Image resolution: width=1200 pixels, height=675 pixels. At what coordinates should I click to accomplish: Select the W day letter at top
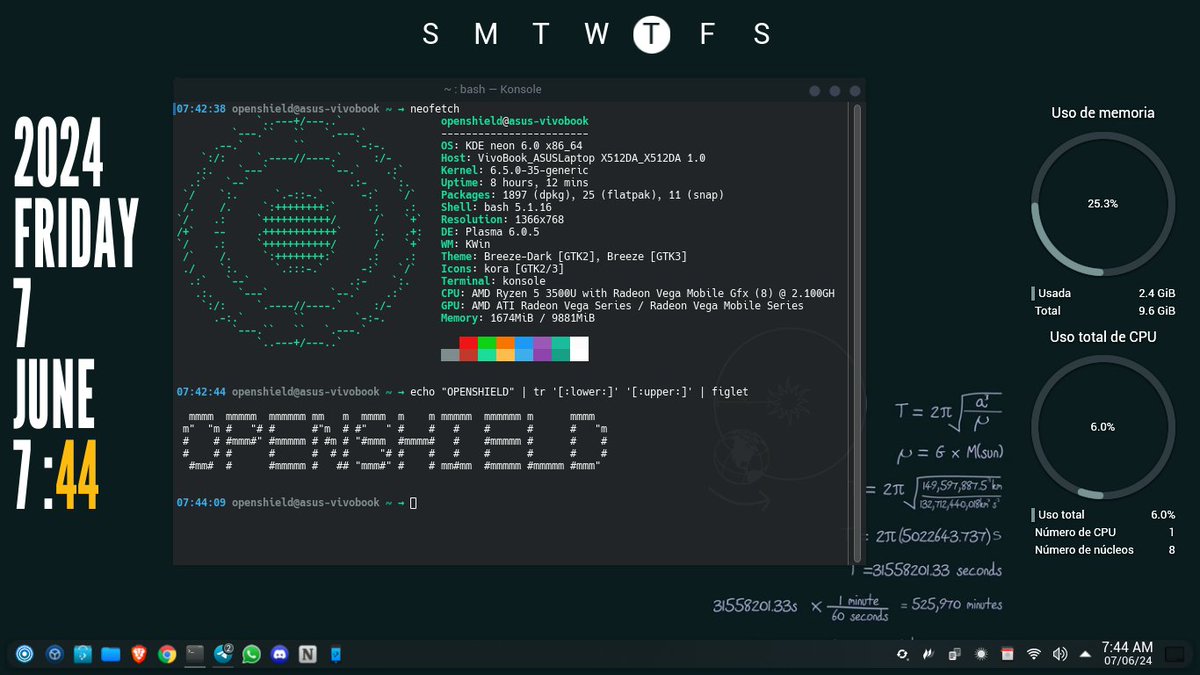597,34
